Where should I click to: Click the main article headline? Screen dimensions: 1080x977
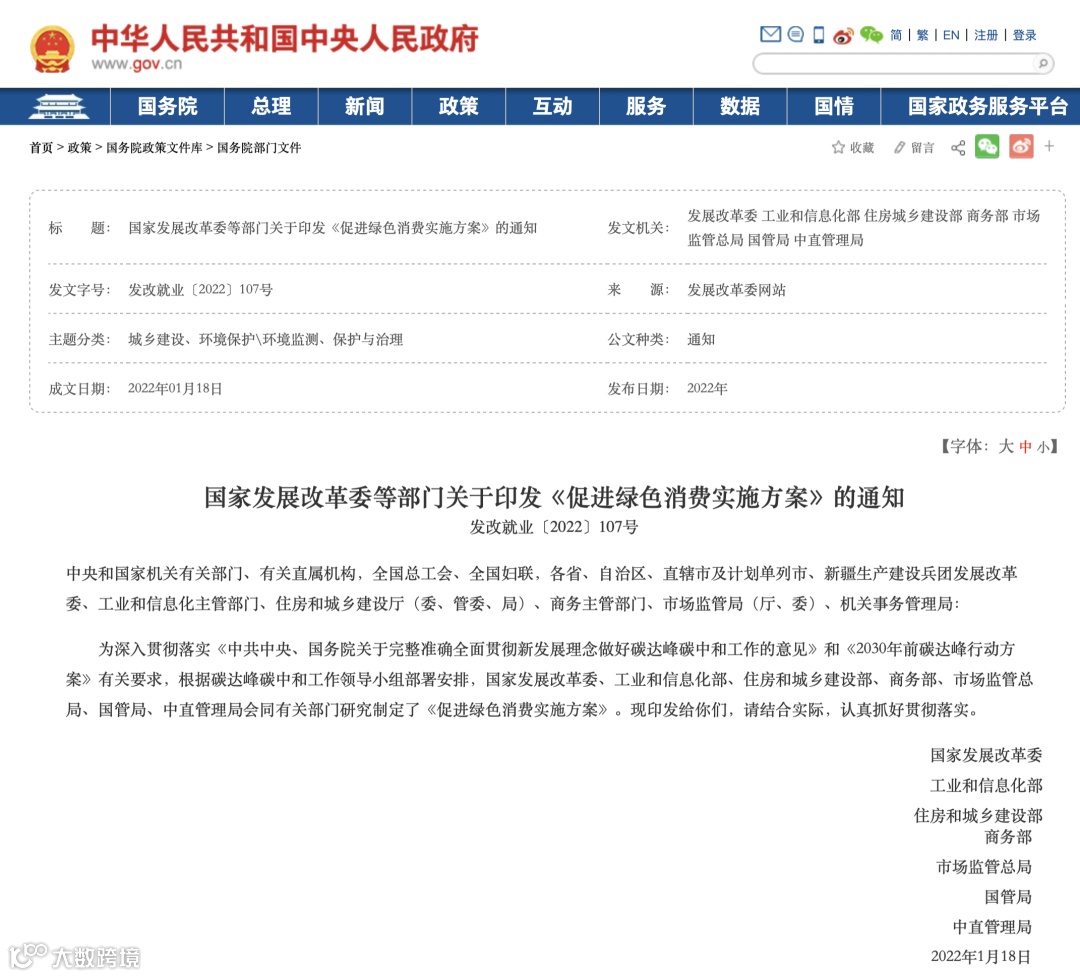[554, 497]
